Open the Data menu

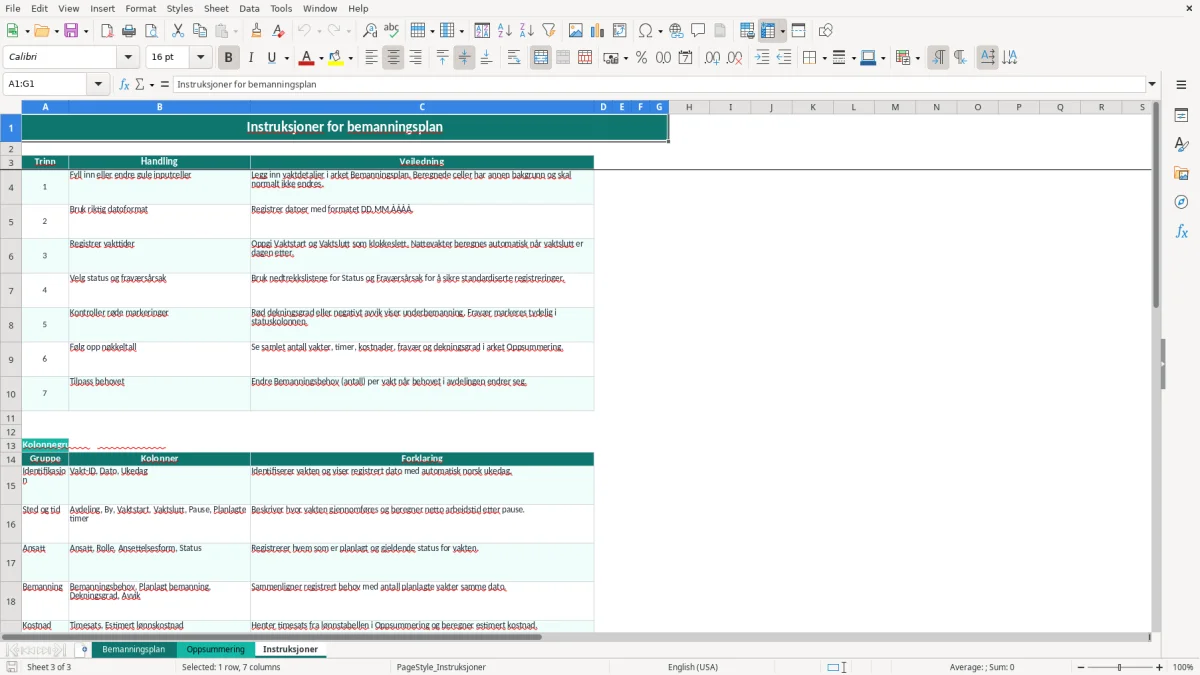click(x=249, y=8)
